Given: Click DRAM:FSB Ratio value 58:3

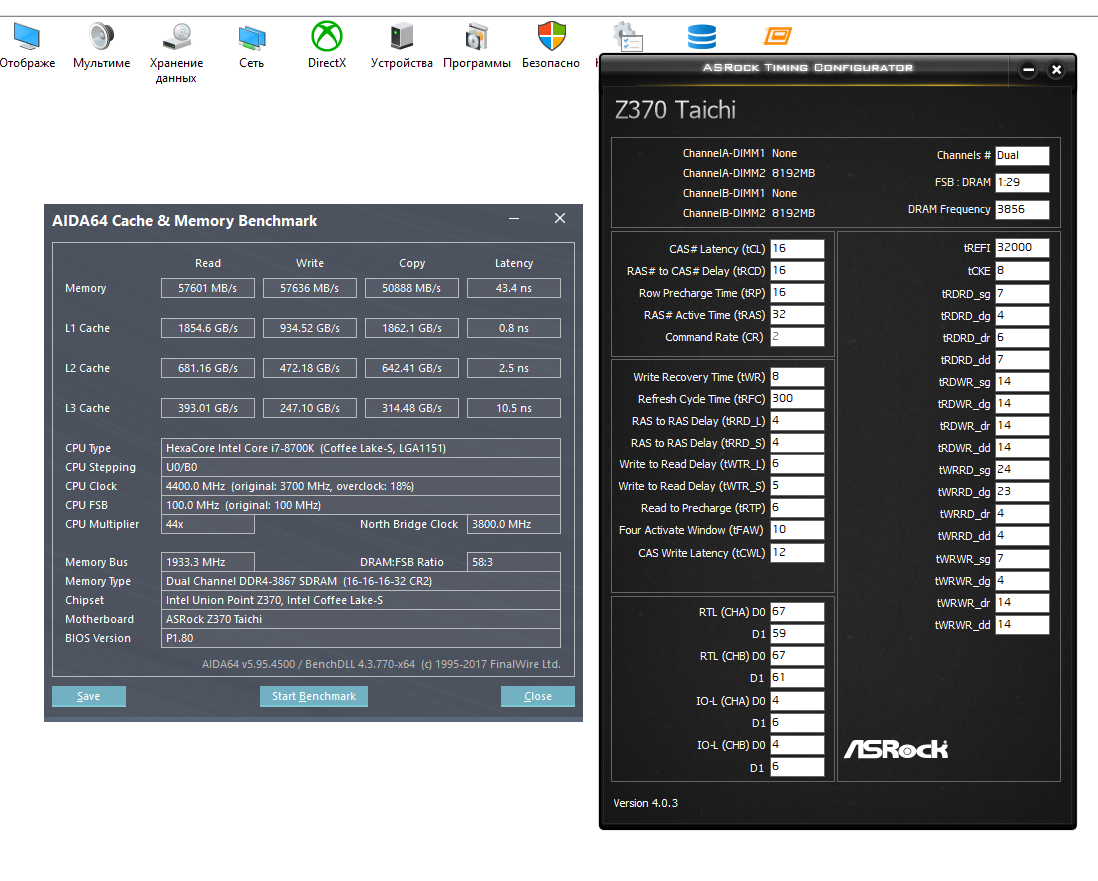Looking at the screenshot, I should tap(514, 562).
